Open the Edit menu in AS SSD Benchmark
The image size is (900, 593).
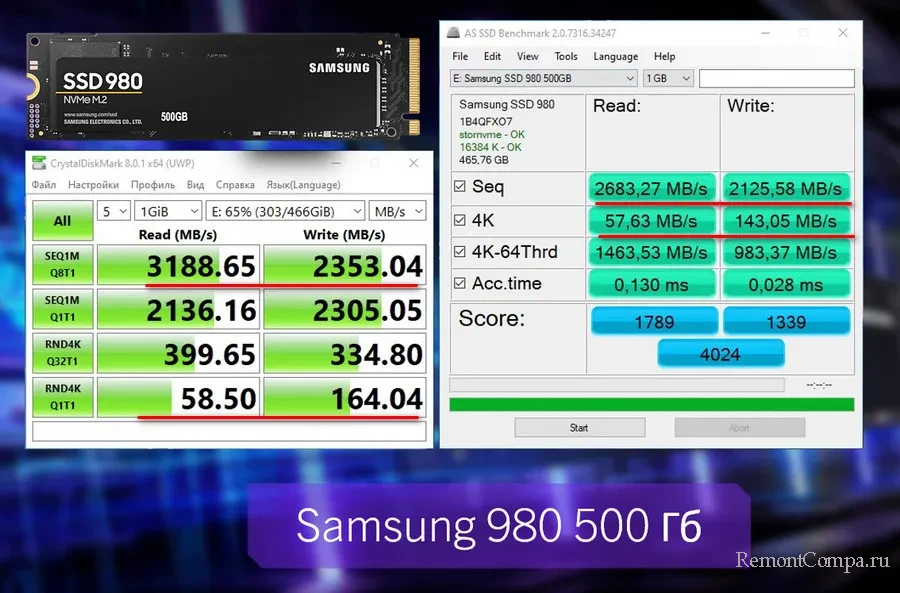click(492, 56)
